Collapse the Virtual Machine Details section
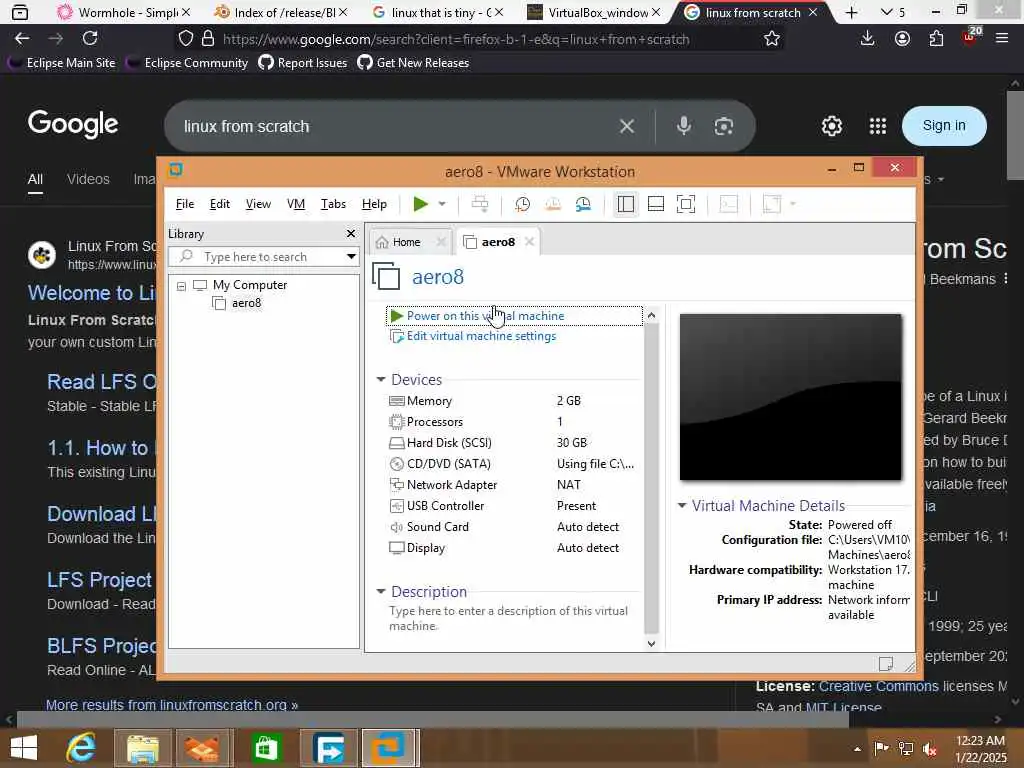Viewport: 1024px width, 768px height. point(682,505)
